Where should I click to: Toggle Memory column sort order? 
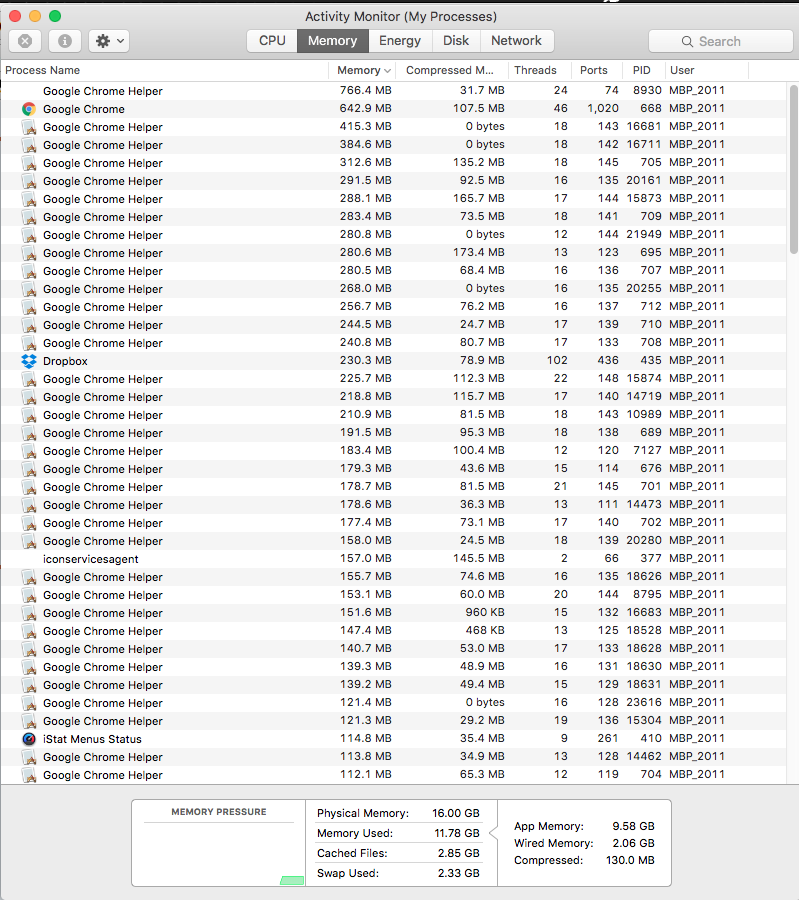pyautogui.click(x=364, y=70)
